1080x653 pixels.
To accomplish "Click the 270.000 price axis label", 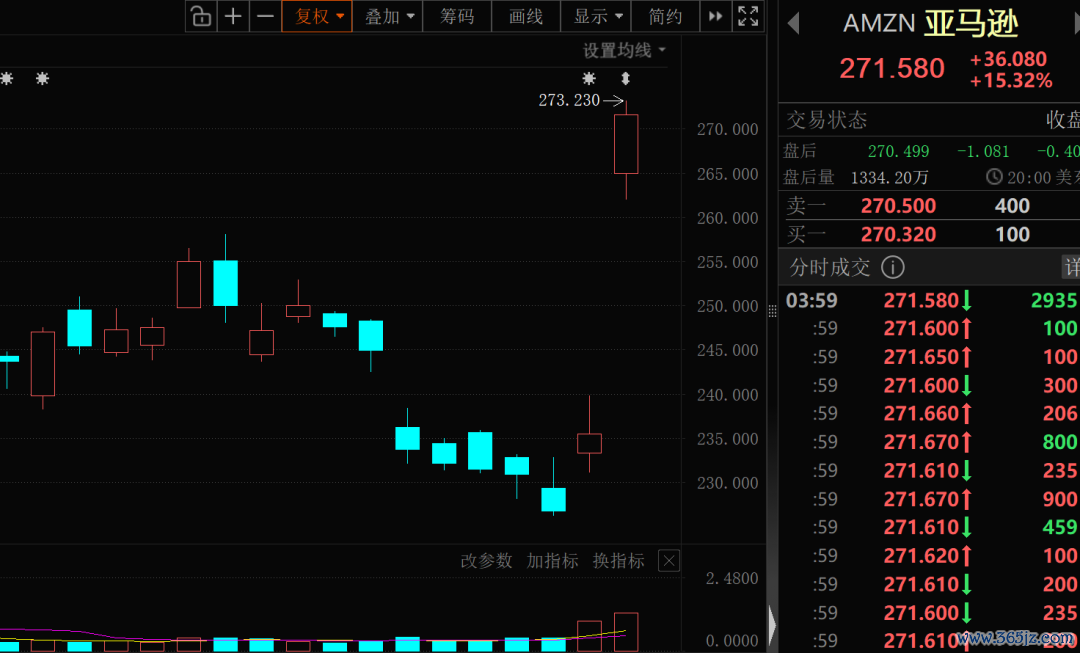I will [727, 129].
